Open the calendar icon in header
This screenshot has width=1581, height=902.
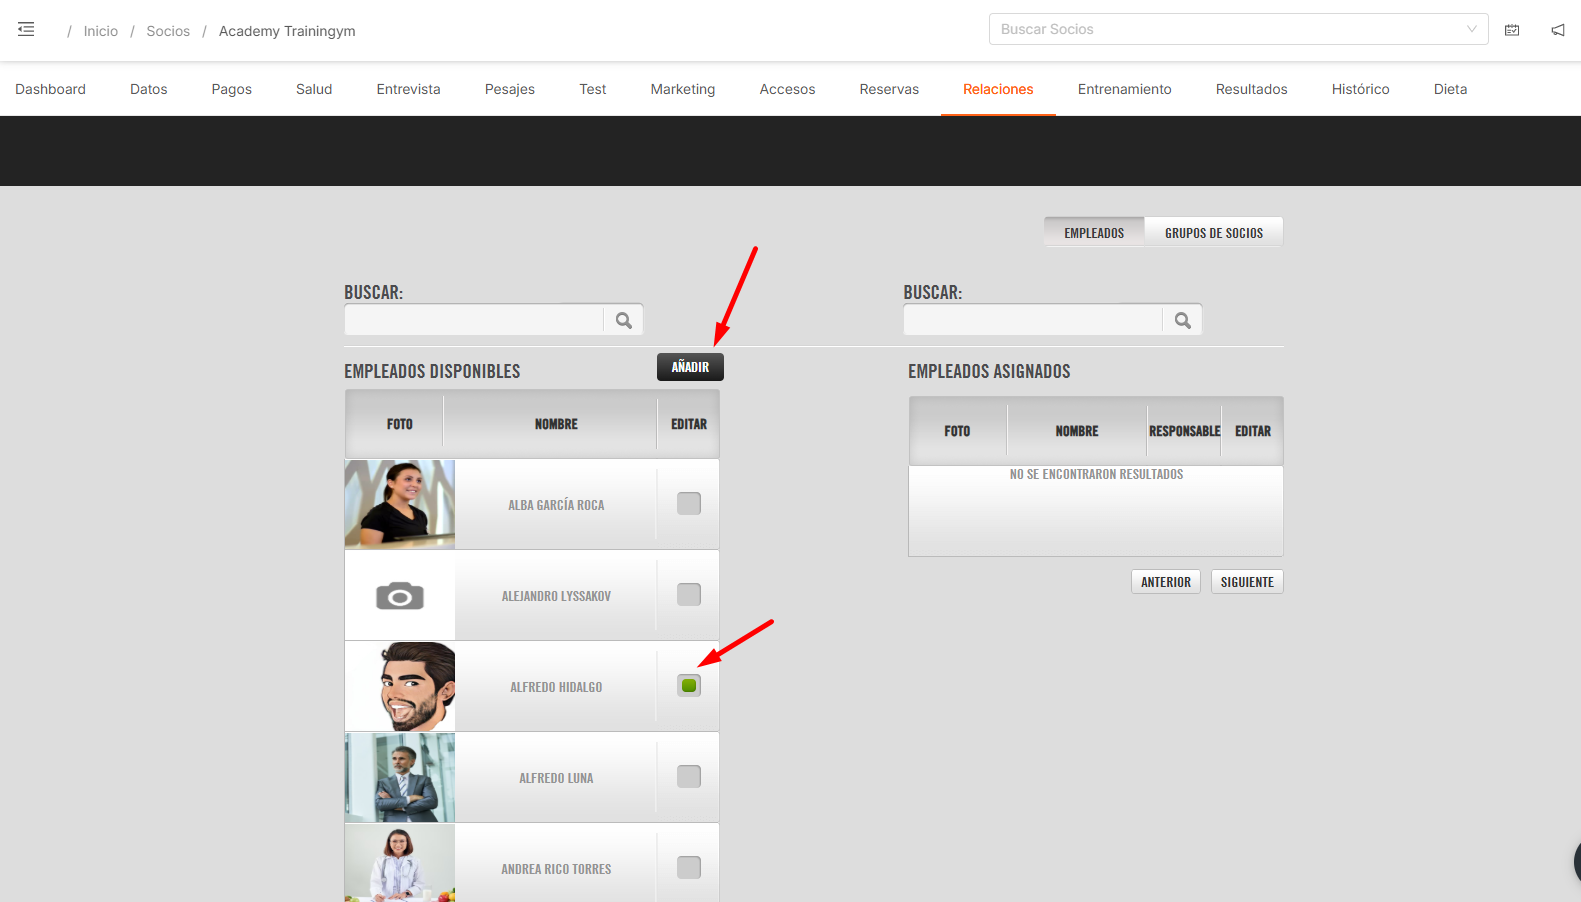[x=1512, y=30]
